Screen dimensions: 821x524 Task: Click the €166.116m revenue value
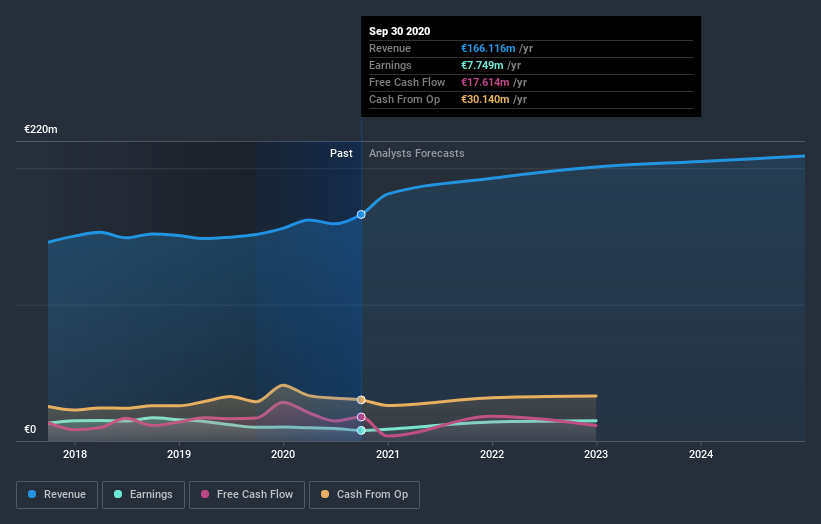(x=488, y=48)
